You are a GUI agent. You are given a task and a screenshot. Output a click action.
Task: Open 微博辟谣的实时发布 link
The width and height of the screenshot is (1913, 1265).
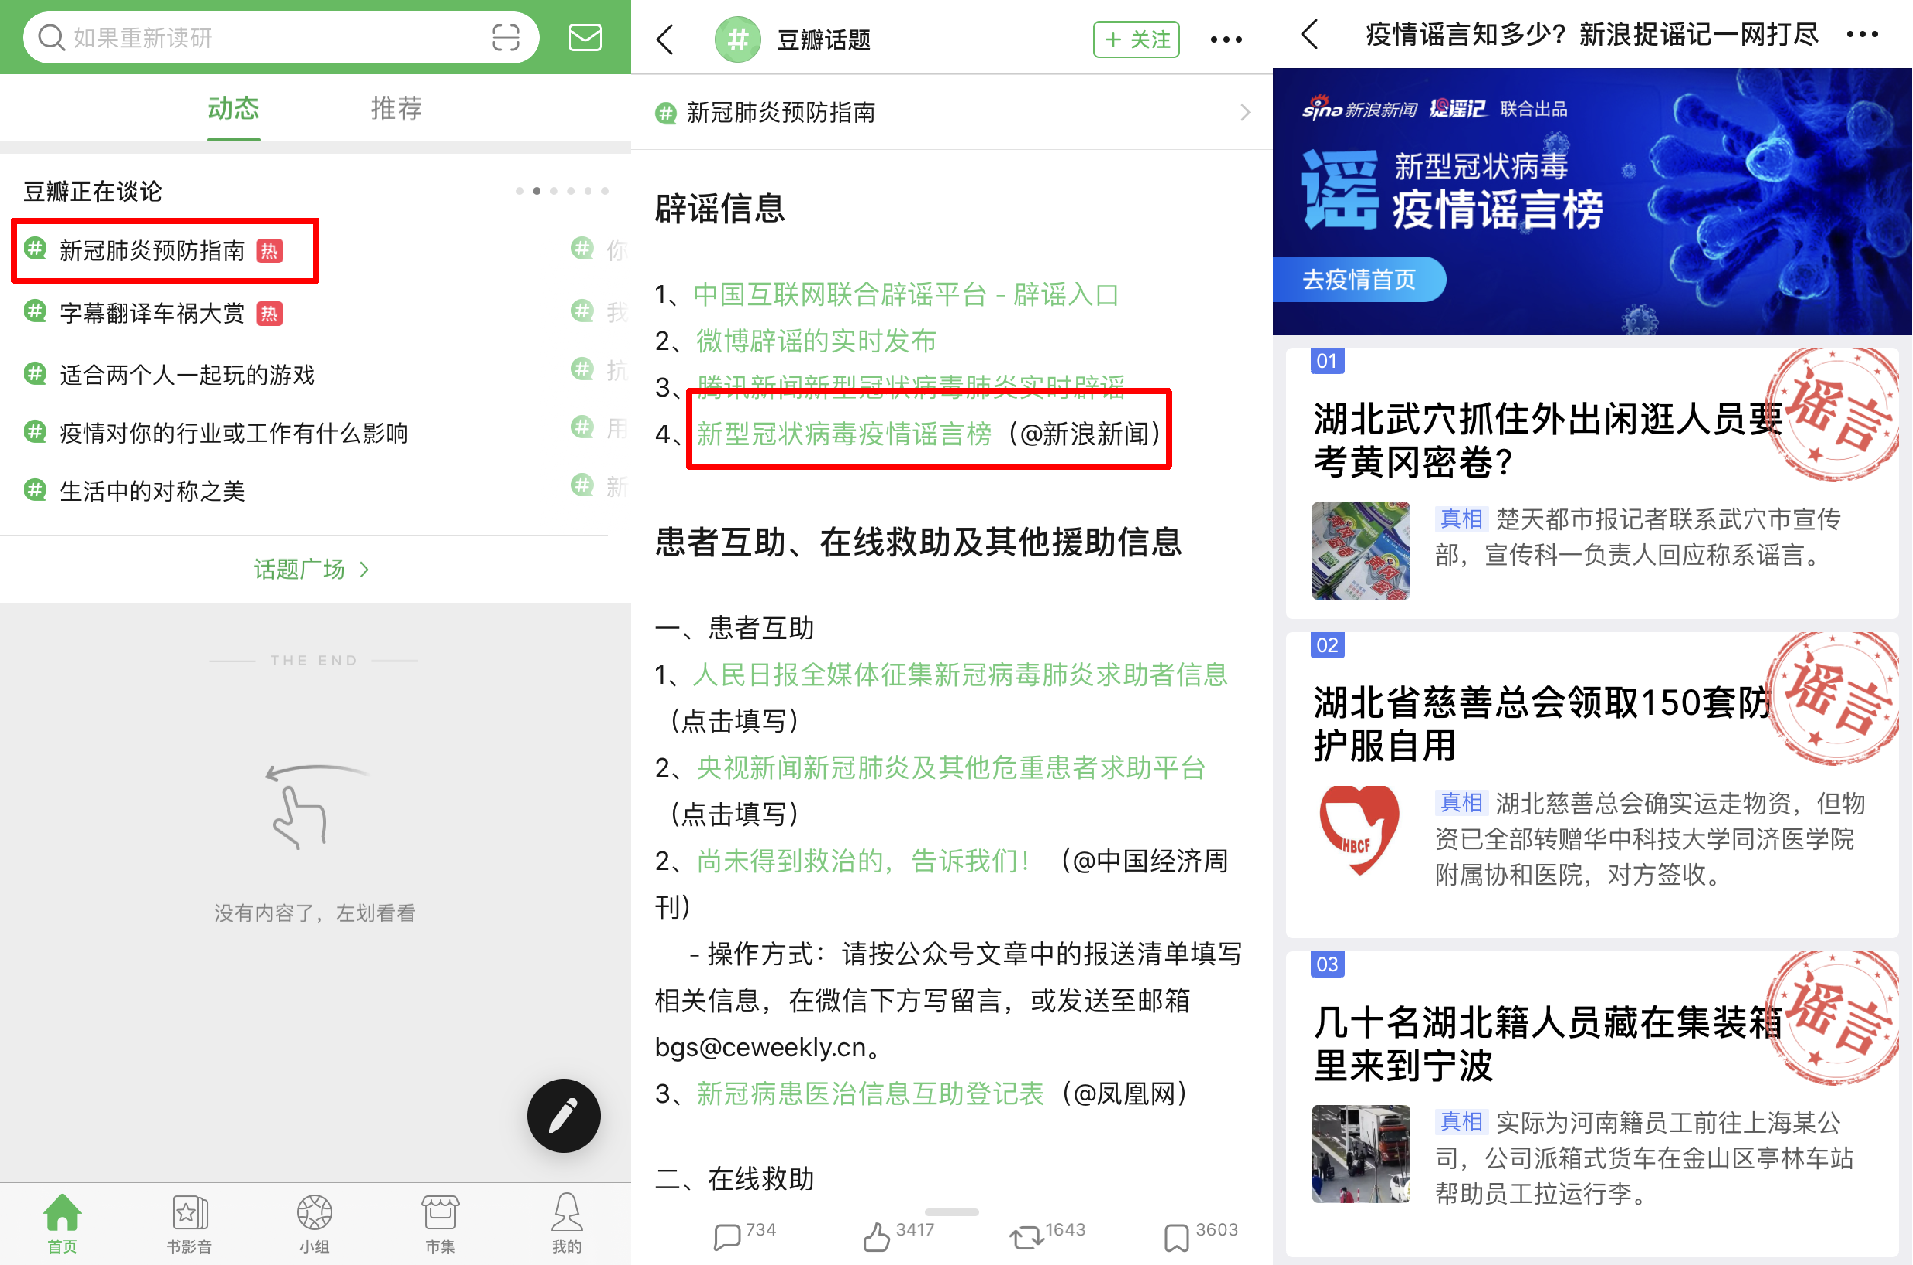pyautogui.click(x=816, y=341)
